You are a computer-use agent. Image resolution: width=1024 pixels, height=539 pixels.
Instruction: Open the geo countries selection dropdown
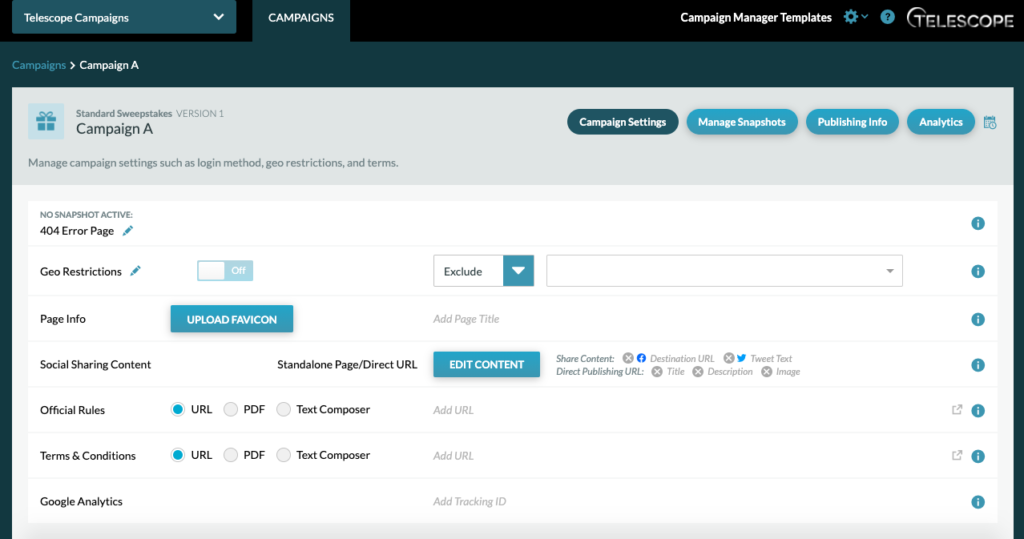click(x=724, y=270)
